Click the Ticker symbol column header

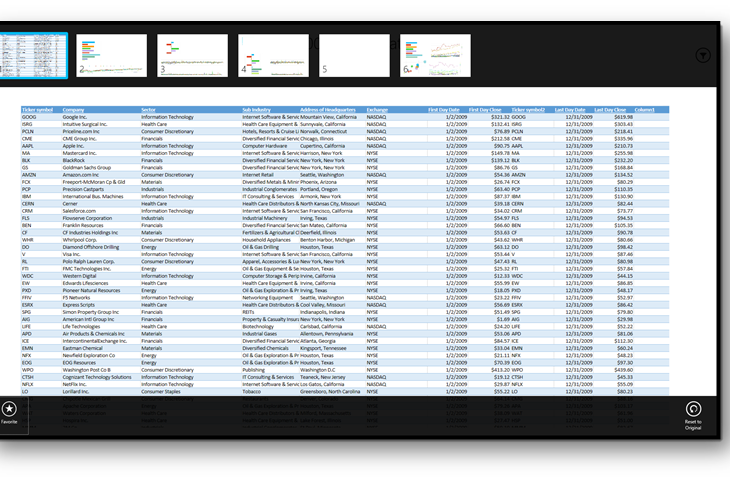(38, 110)
